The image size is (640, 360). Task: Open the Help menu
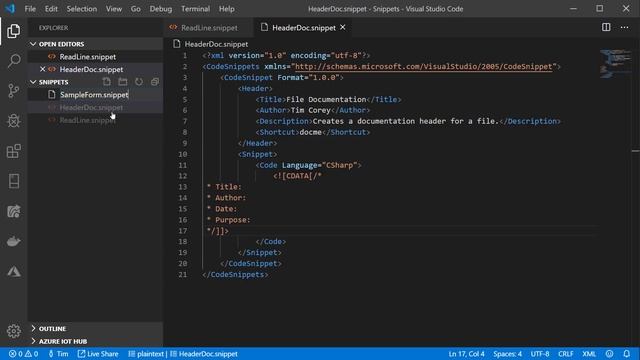(x=227, y=9)
